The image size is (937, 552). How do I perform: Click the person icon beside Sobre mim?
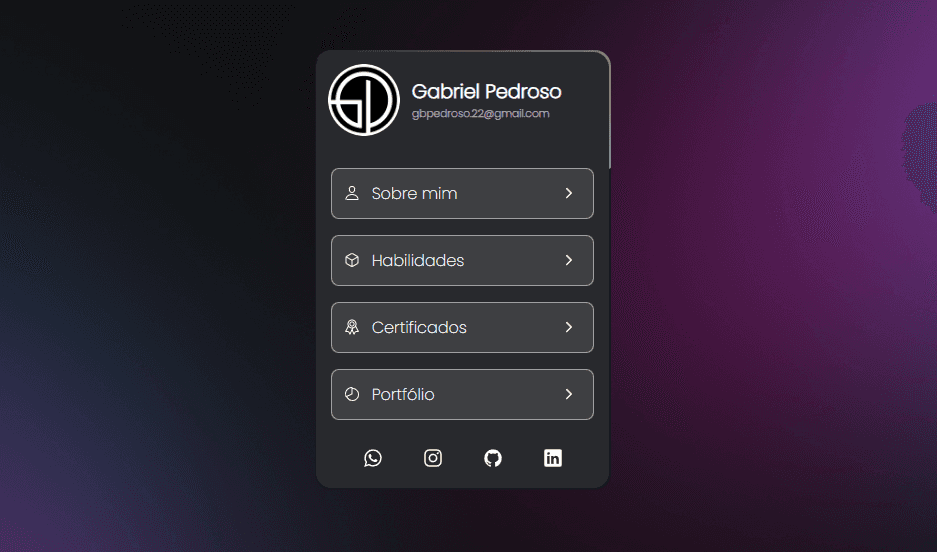[x=352, y=193]
